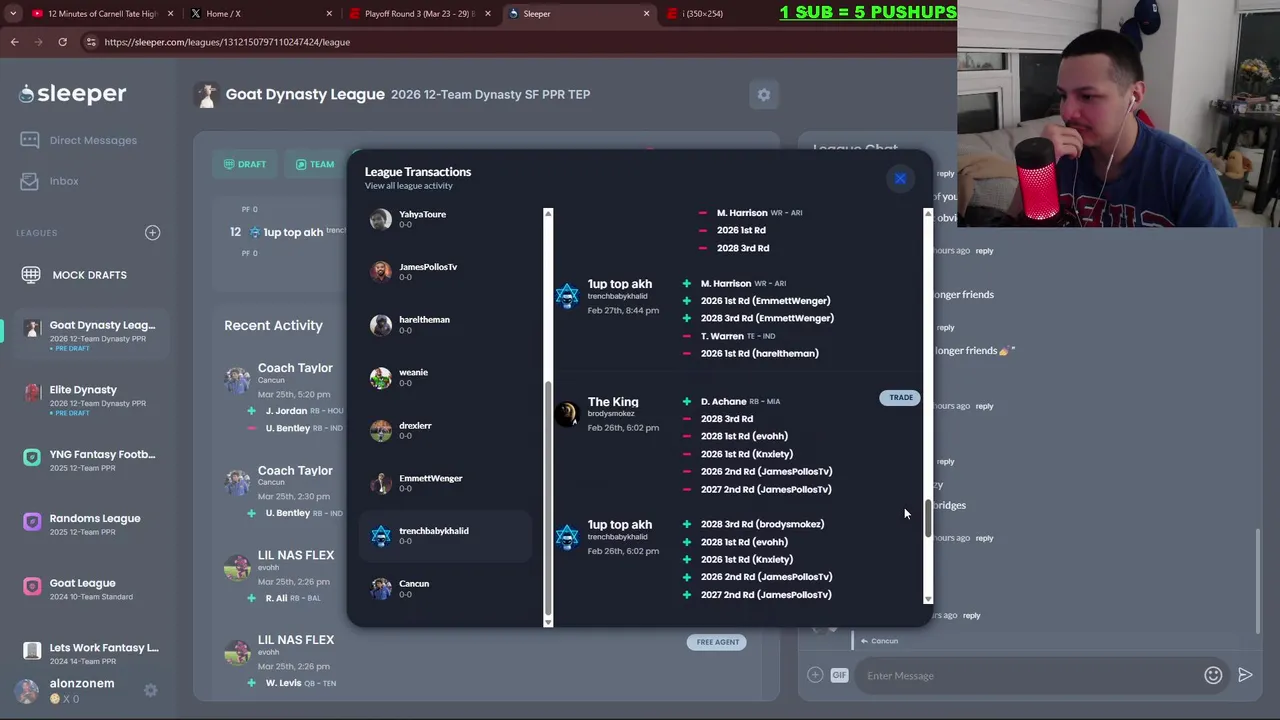Screen dimensions: 1280x720
Task: Close the Sleeper browser tab
Action: (x=646, y=13)
